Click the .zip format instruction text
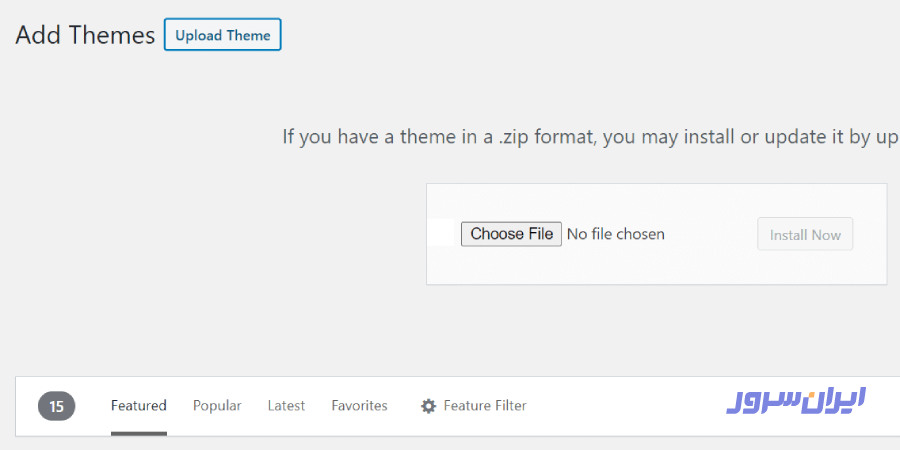This screenshot has width=900, height=450. pyautogui.click(x=589, y=137)
